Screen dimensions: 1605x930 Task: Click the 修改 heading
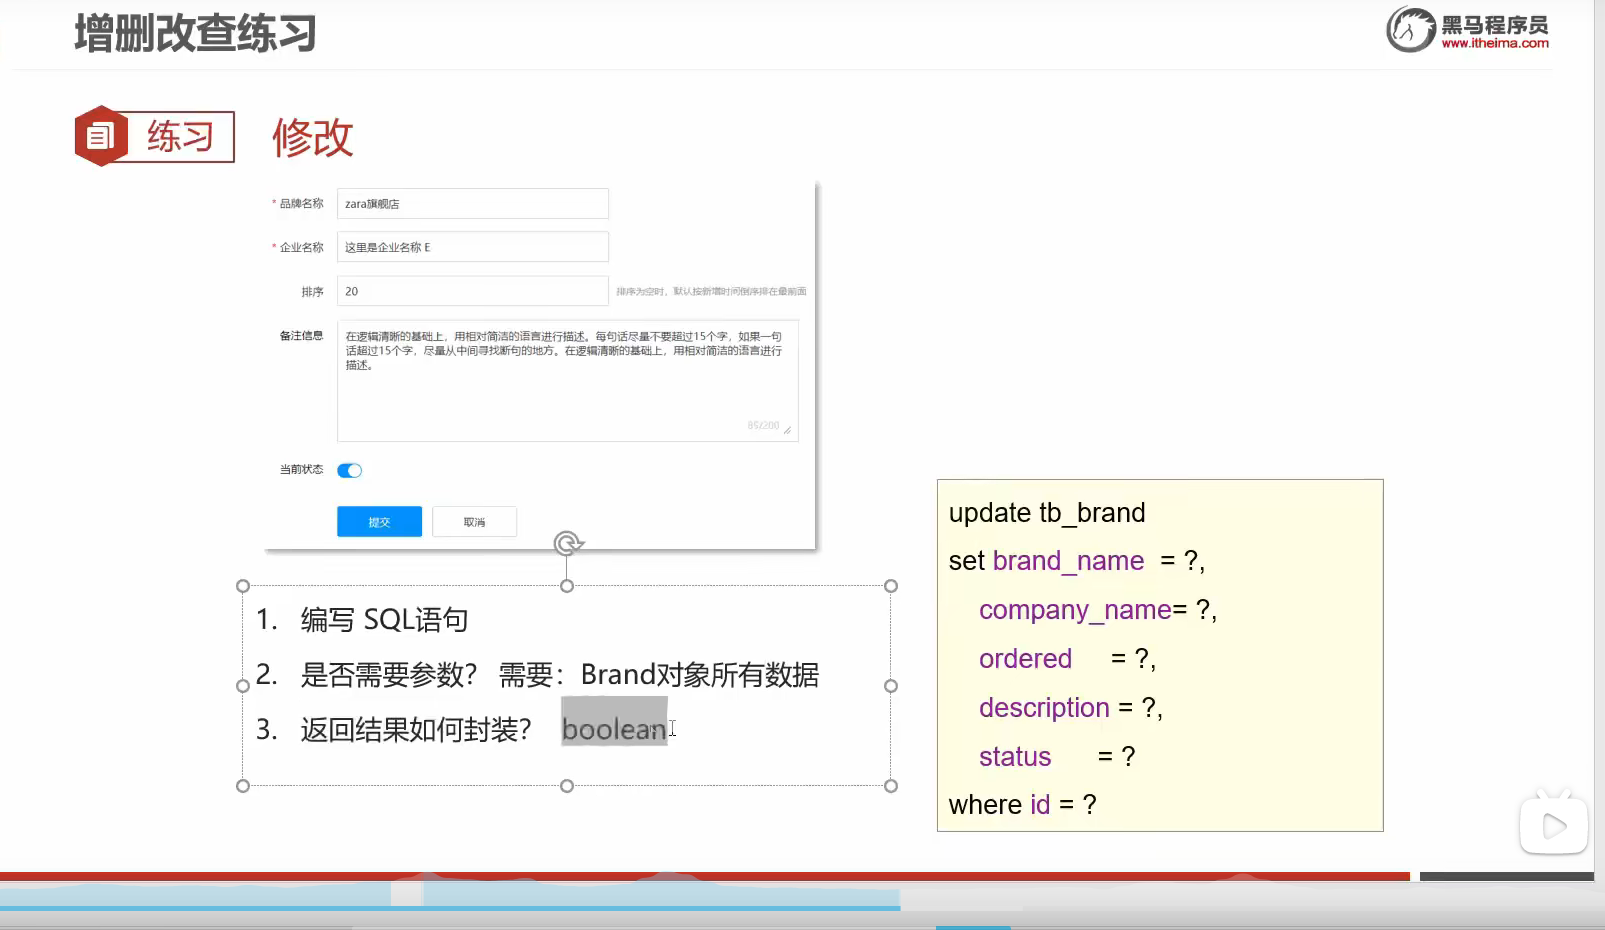313,137
